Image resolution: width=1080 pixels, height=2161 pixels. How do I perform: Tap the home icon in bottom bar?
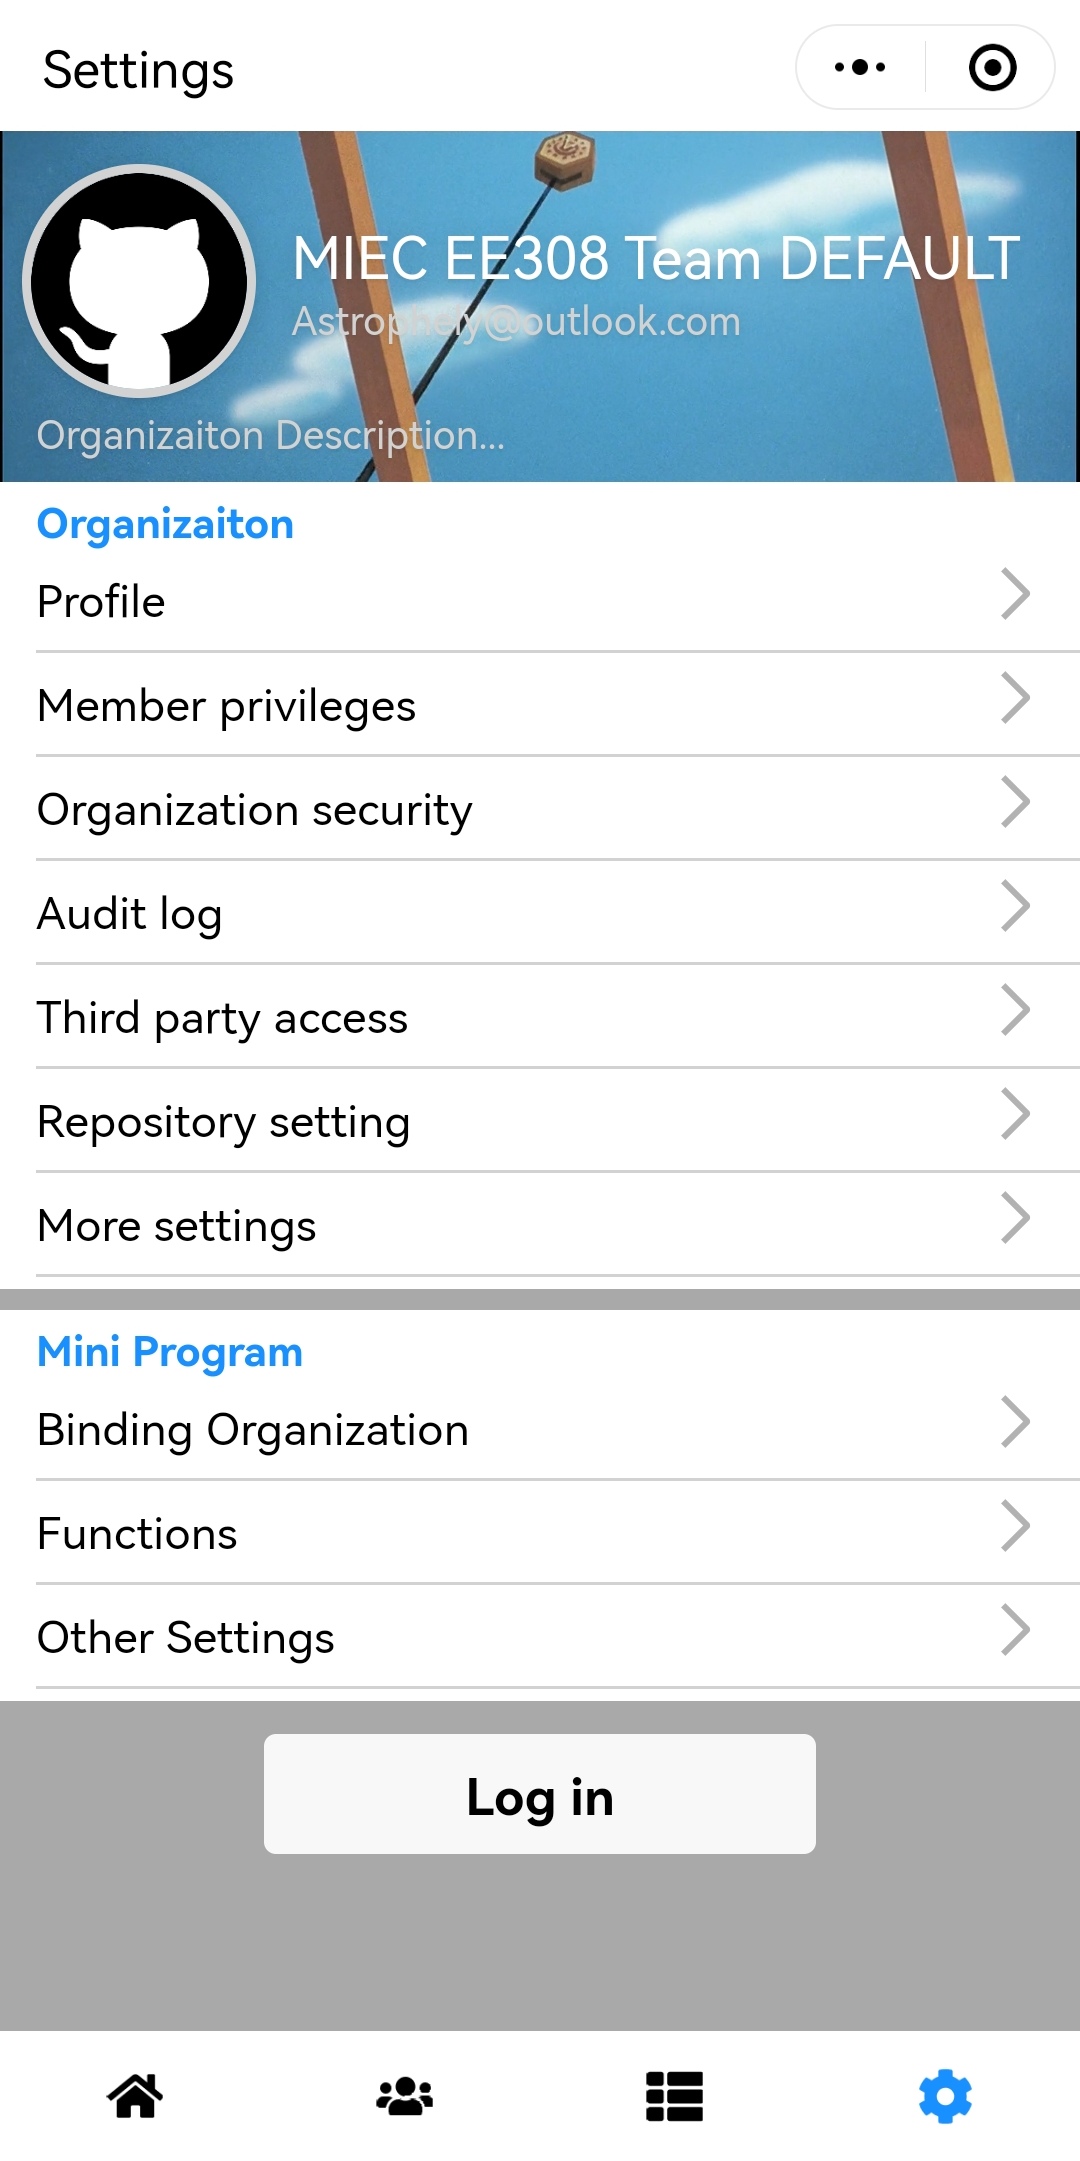(x=135, y=2095)
